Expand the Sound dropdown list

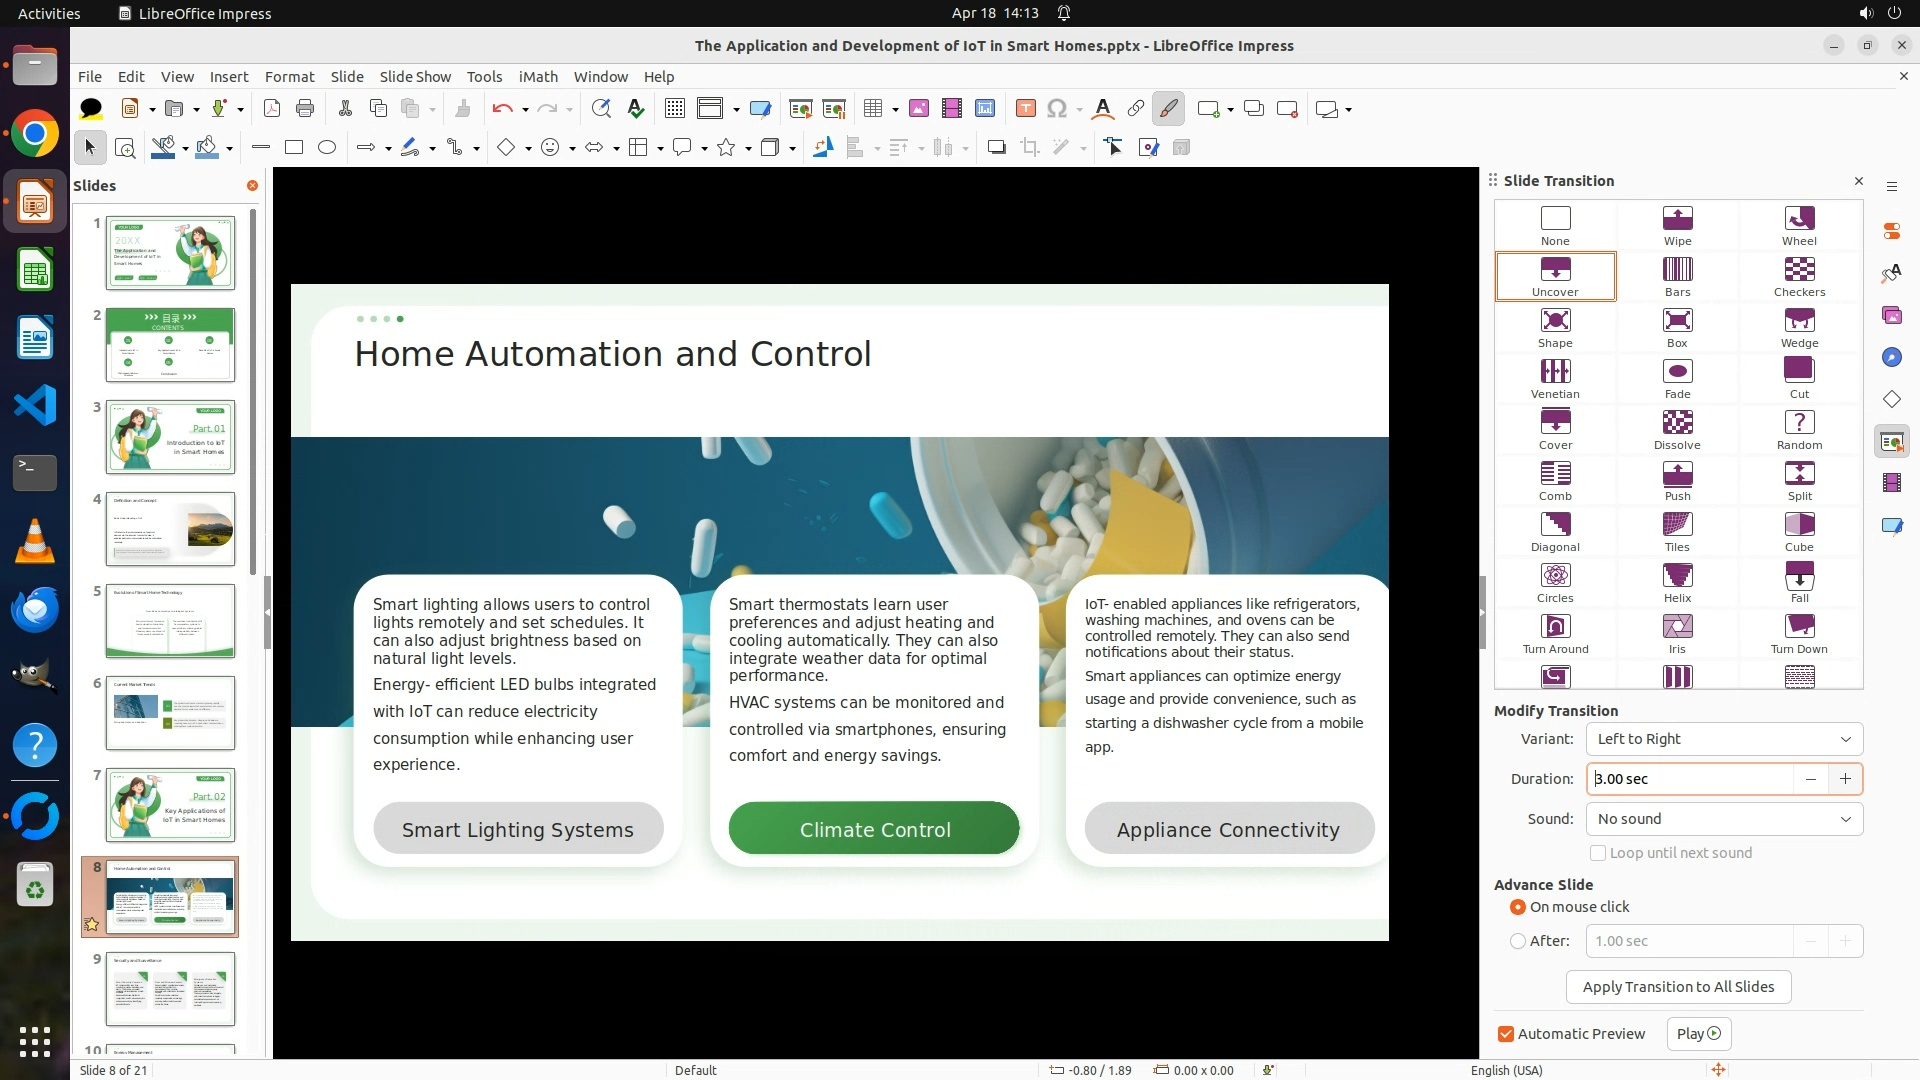click(1724, 819)
